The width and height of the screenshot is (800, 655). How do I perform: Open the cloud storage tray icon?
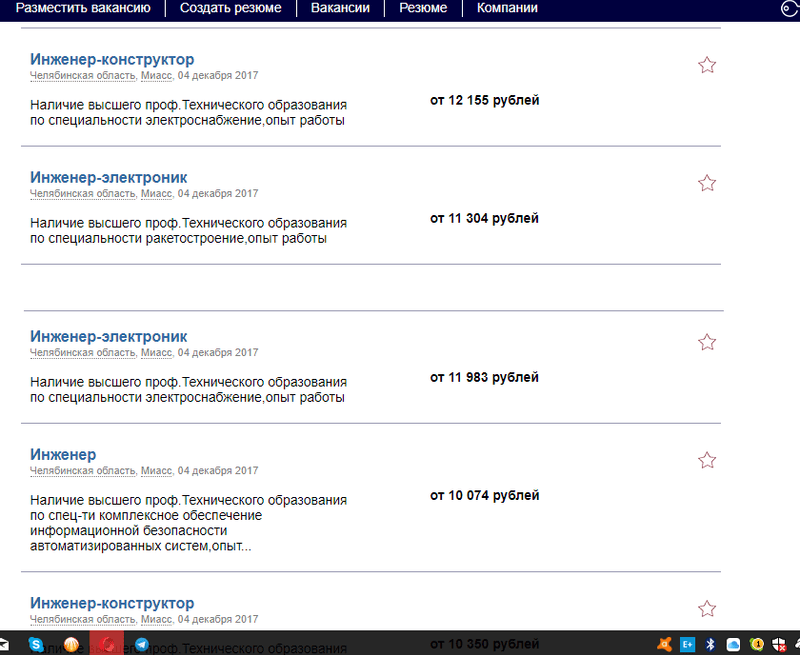tap(734, 645)
